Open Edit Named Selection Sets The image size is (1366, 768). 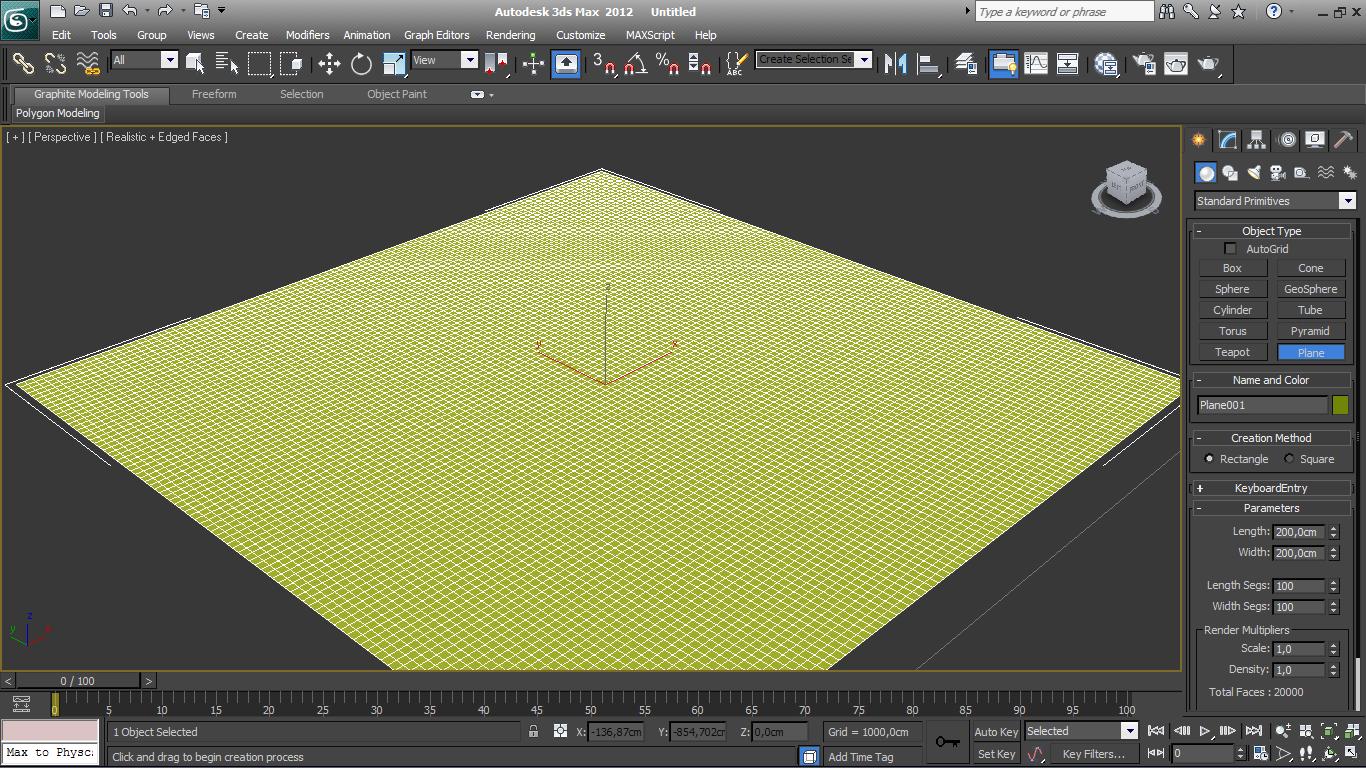pyautogui.click(x=736, y=64)
